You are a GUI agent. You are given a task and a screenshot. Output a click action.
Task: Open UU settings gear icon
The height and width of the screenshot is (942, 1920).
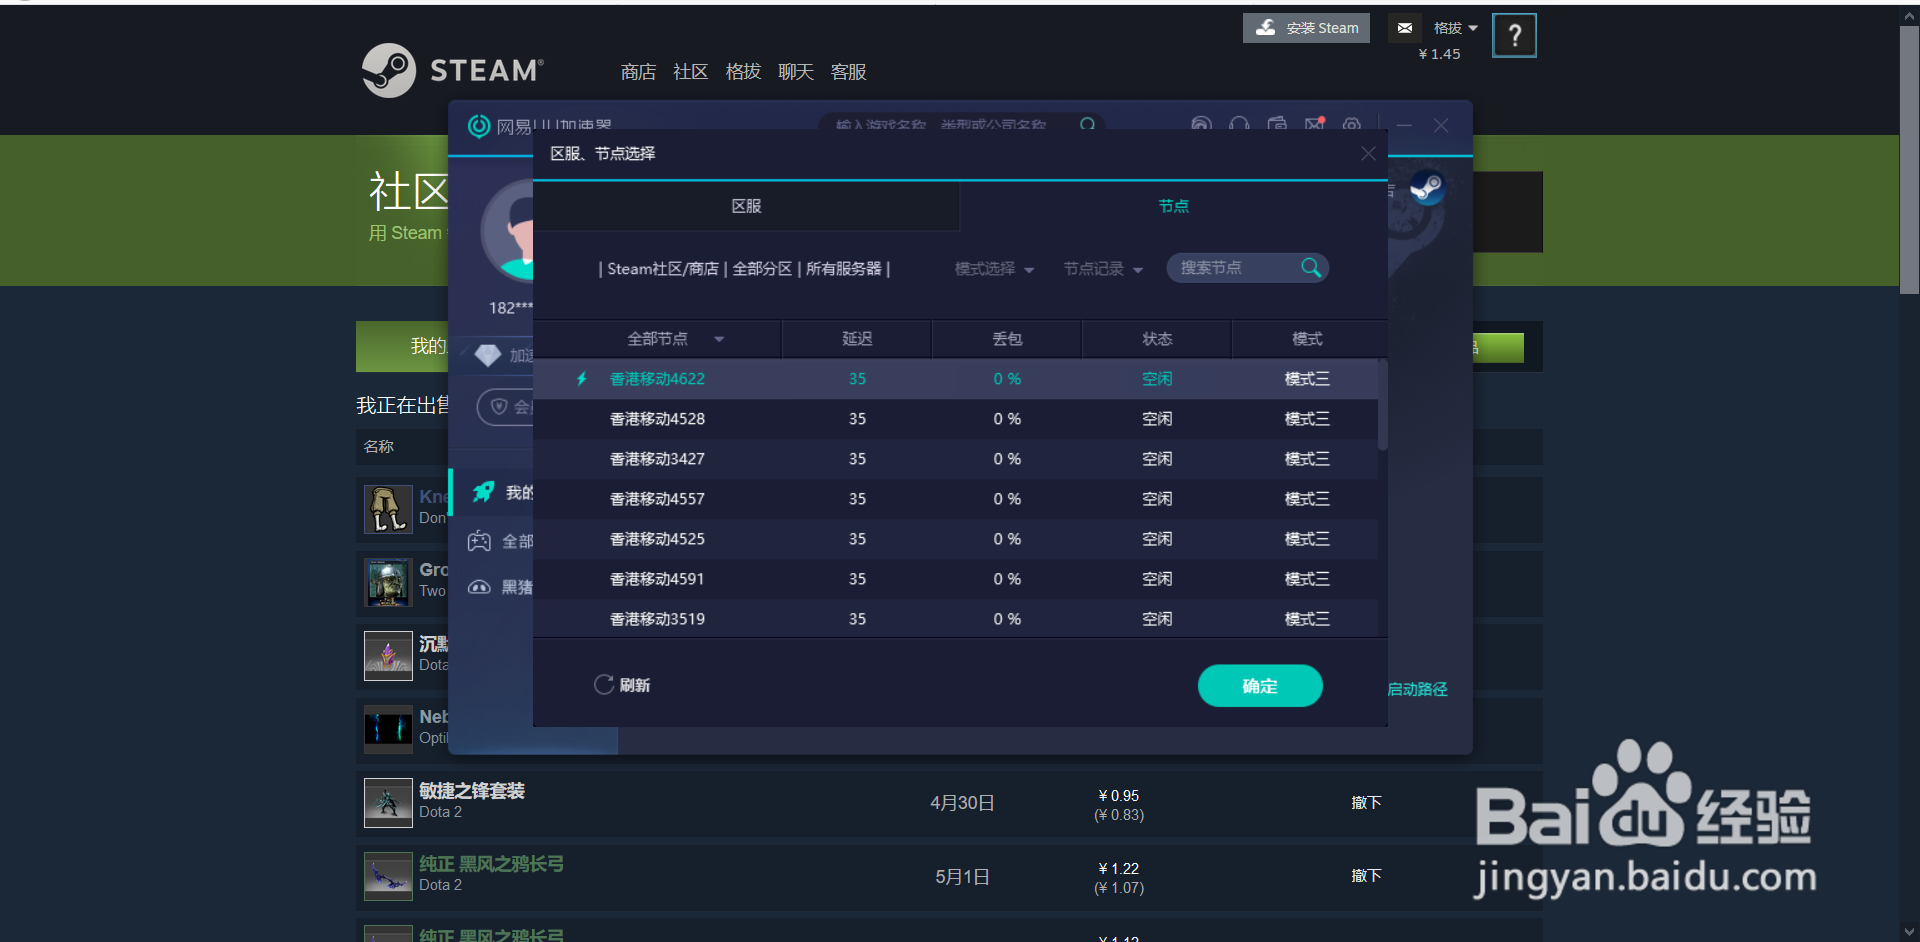1352,125
